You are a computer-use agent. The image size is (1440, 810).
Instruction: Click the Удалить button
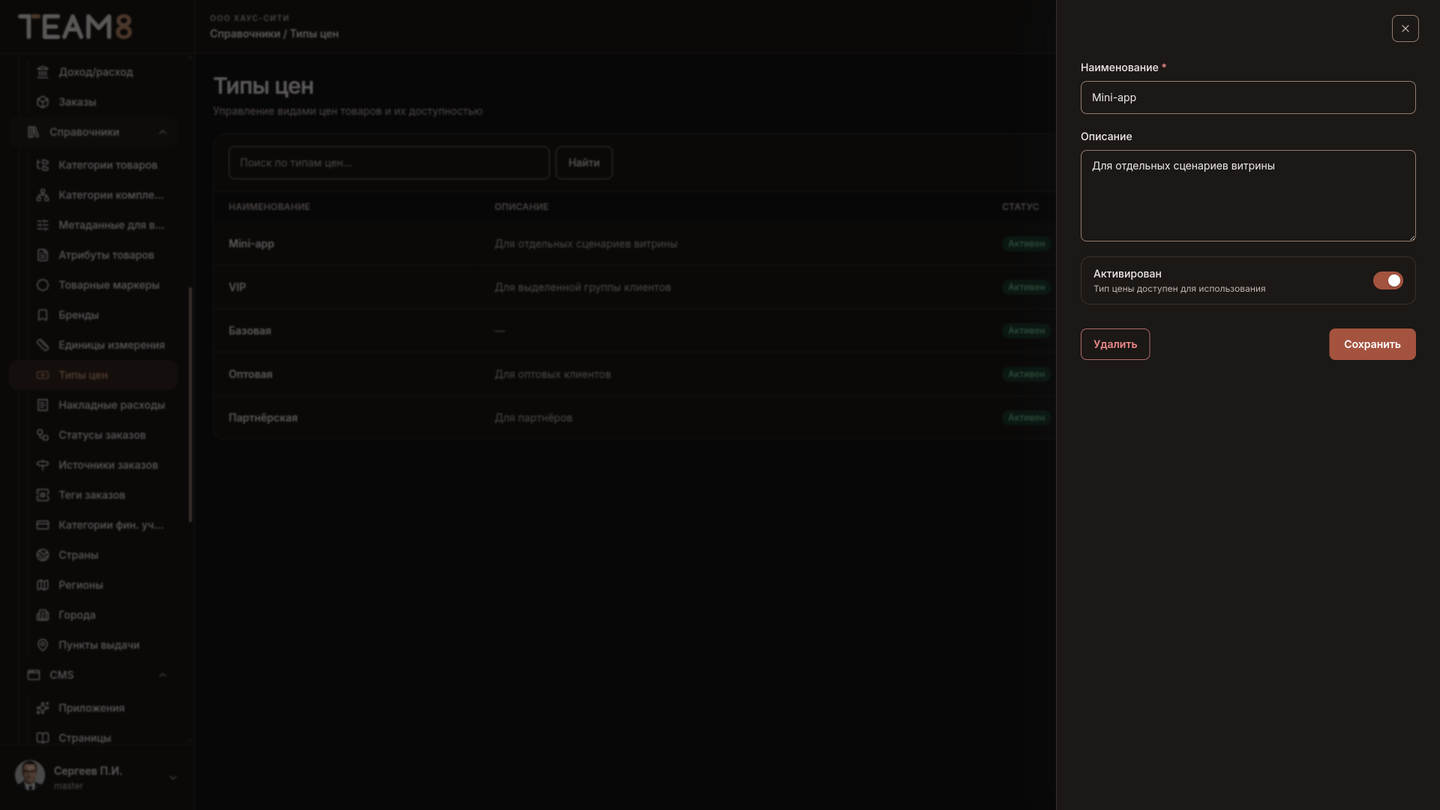click(1115, 344)
